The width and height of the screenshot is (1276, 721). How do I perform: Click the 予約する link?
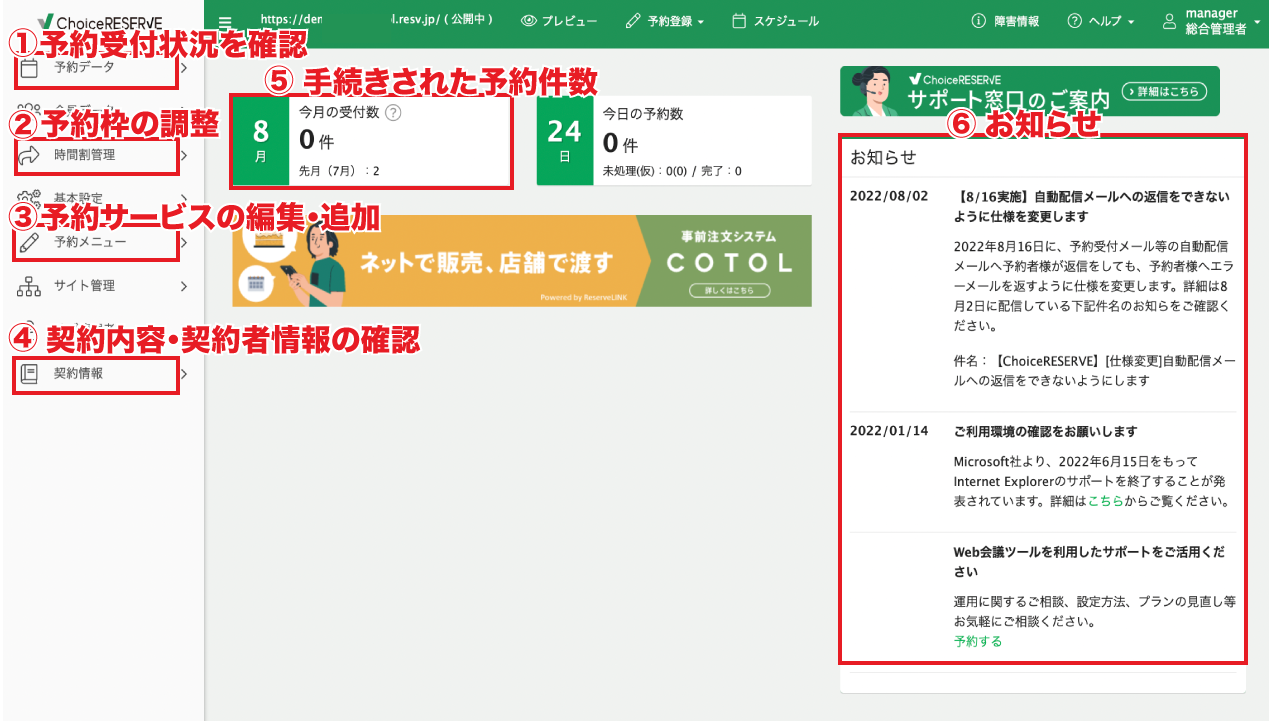point(978,641)
